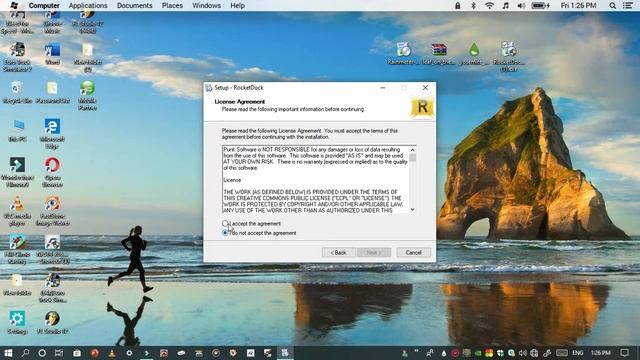The width and height of the screenshot is (640, 360).
Task: Click the grayed-out Next button
Action: coord(373,253)
